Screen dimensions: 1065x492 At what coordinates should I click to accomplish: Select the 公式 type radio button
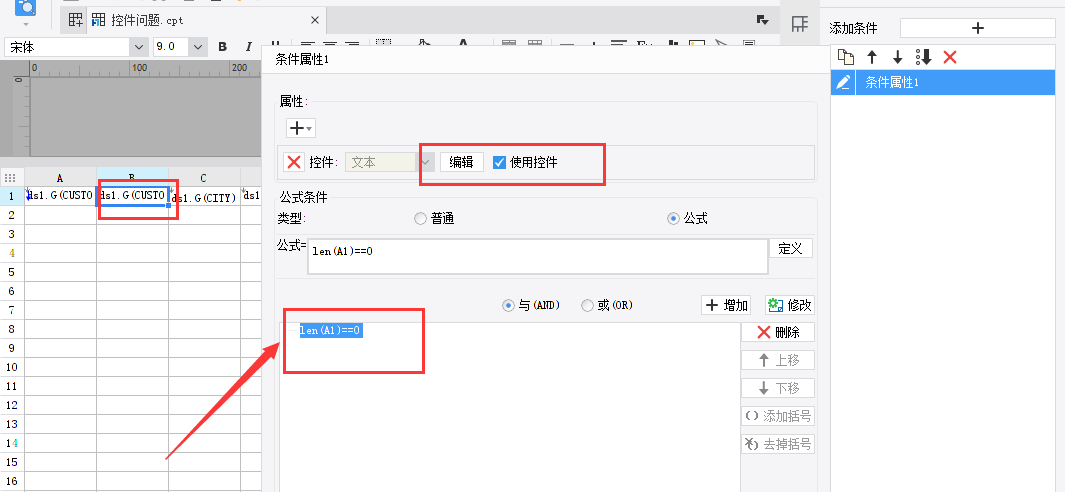pyautogui.click(x=673, y=219)
